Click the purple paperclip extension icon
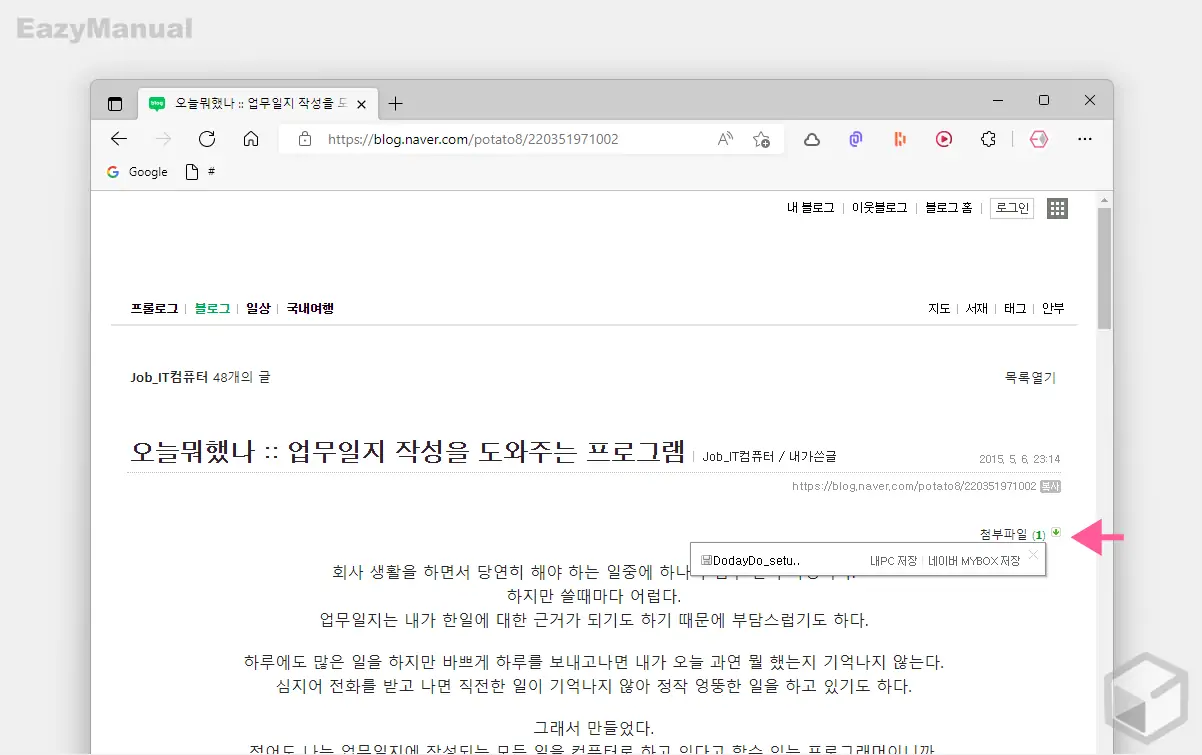The width and height of the screenshot is (1202, 755). coord(855,139)
